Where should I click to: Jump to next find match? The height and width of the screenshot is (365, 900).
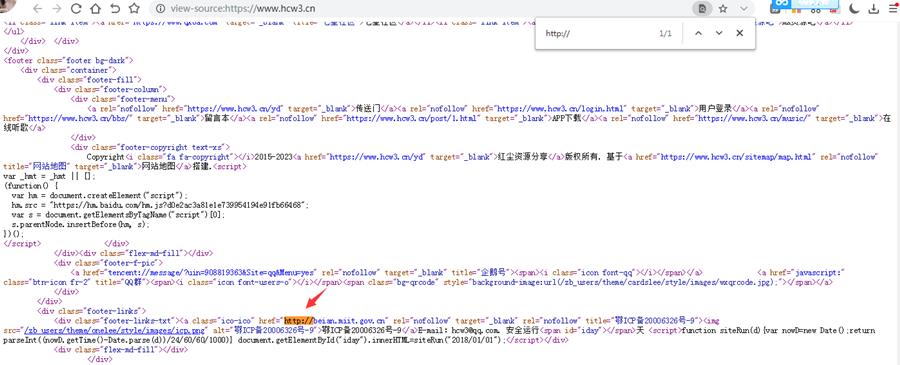coord(719,33)
